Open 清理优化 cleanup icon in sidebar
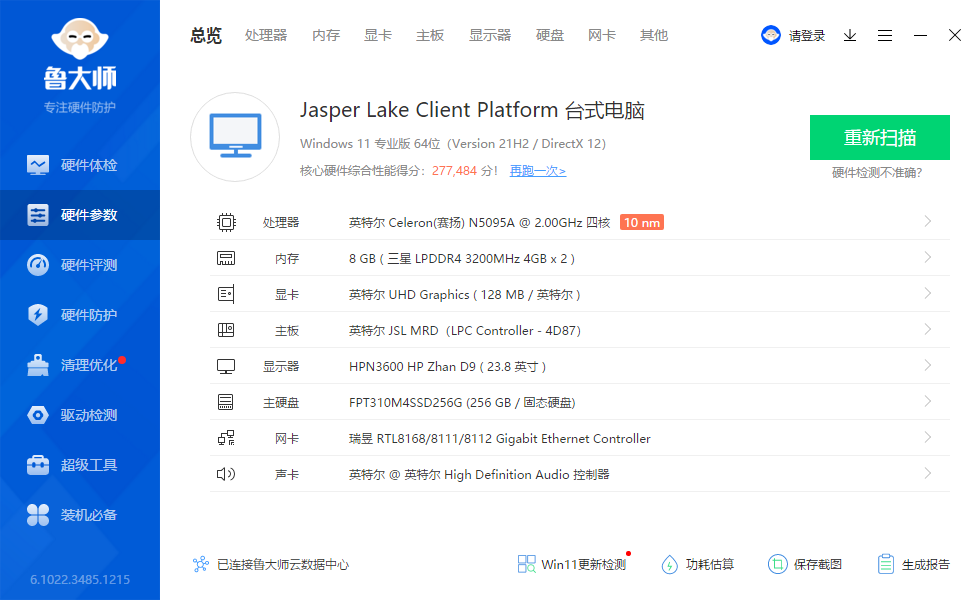The height and width of the screenshot is (600, 980). tap(38, 365)
